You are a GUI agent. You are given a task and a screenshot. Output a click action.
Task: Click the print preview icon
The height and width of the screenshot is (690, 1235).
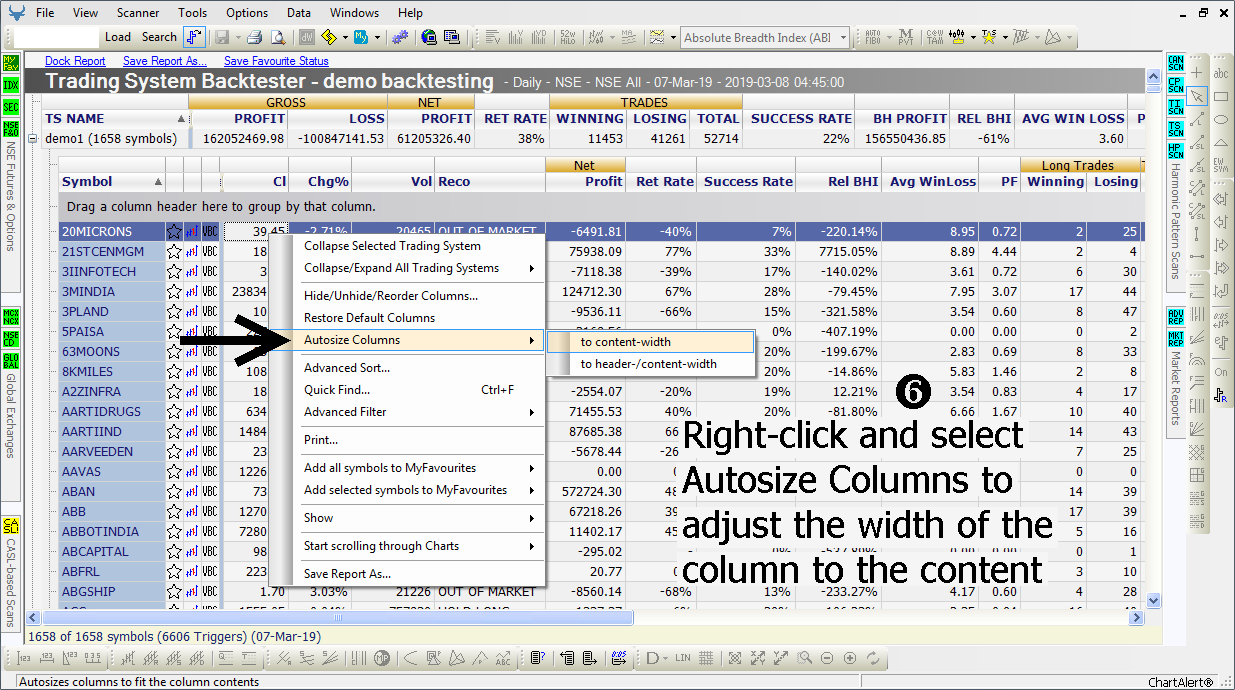point(277,37)
